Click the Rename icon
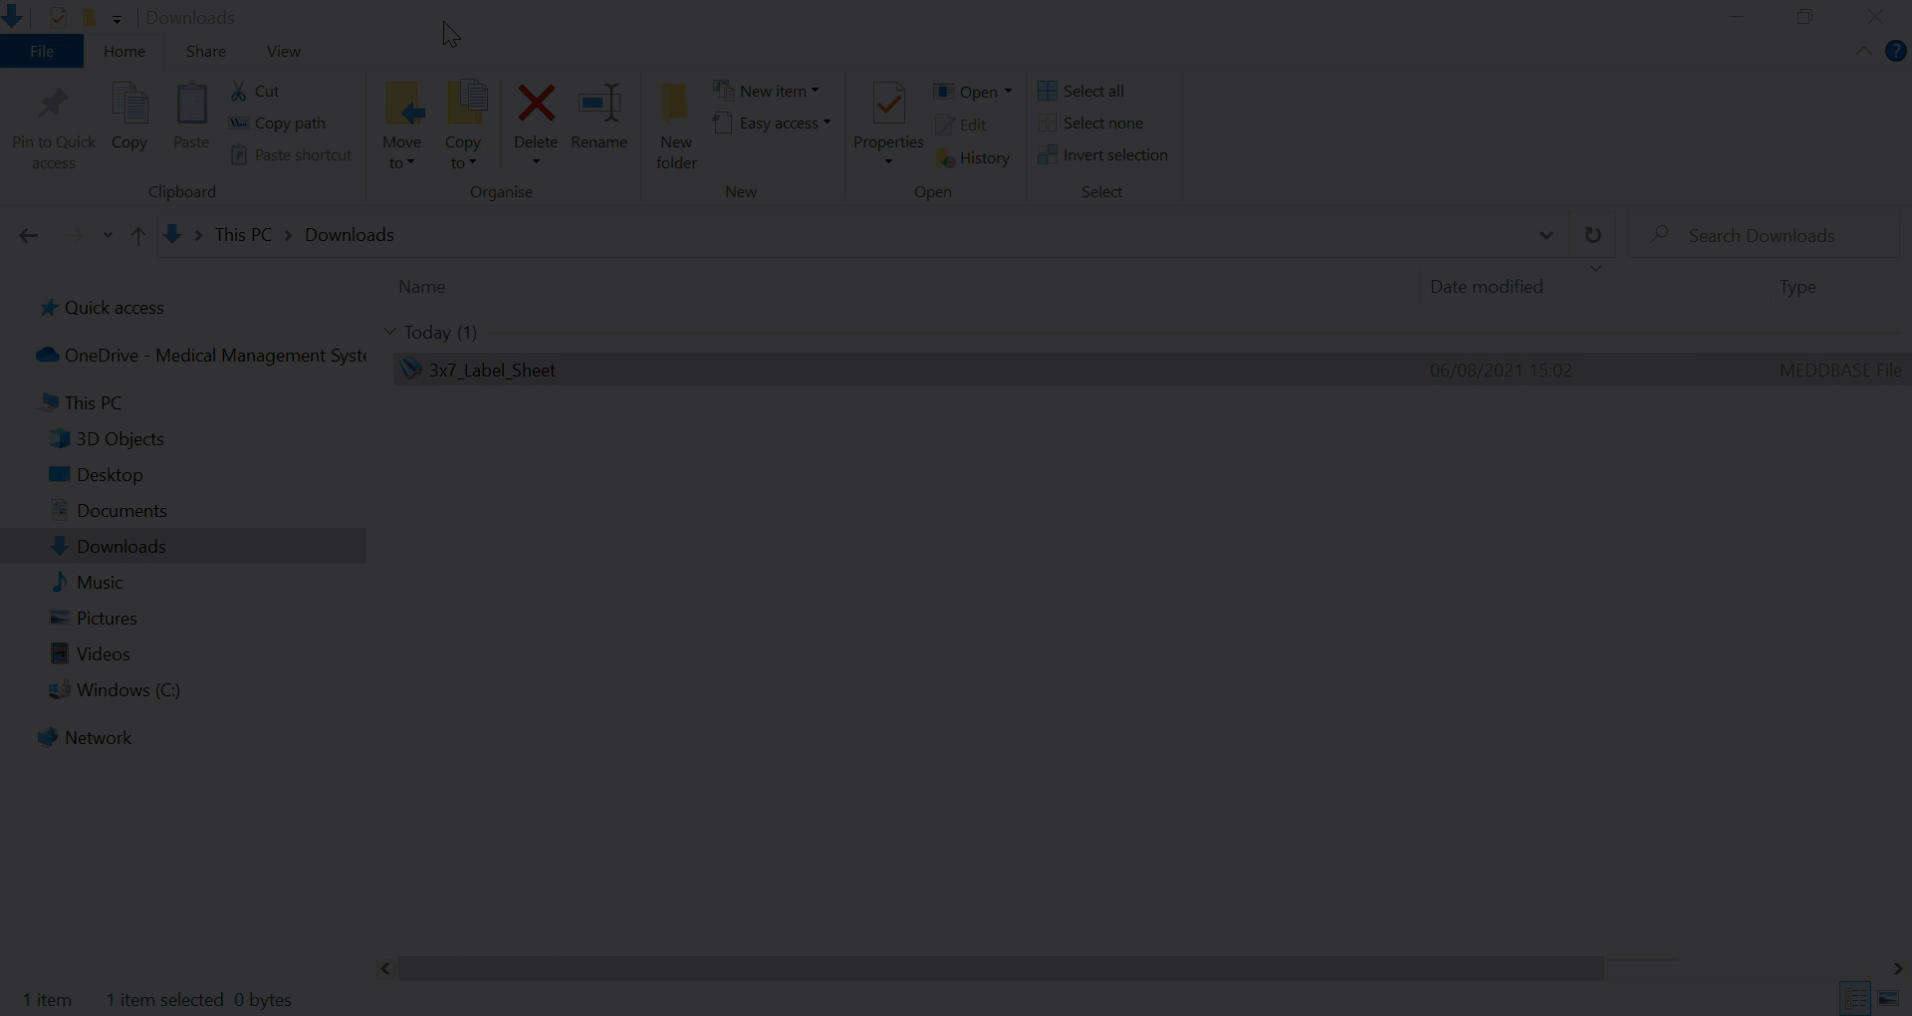 599,103
